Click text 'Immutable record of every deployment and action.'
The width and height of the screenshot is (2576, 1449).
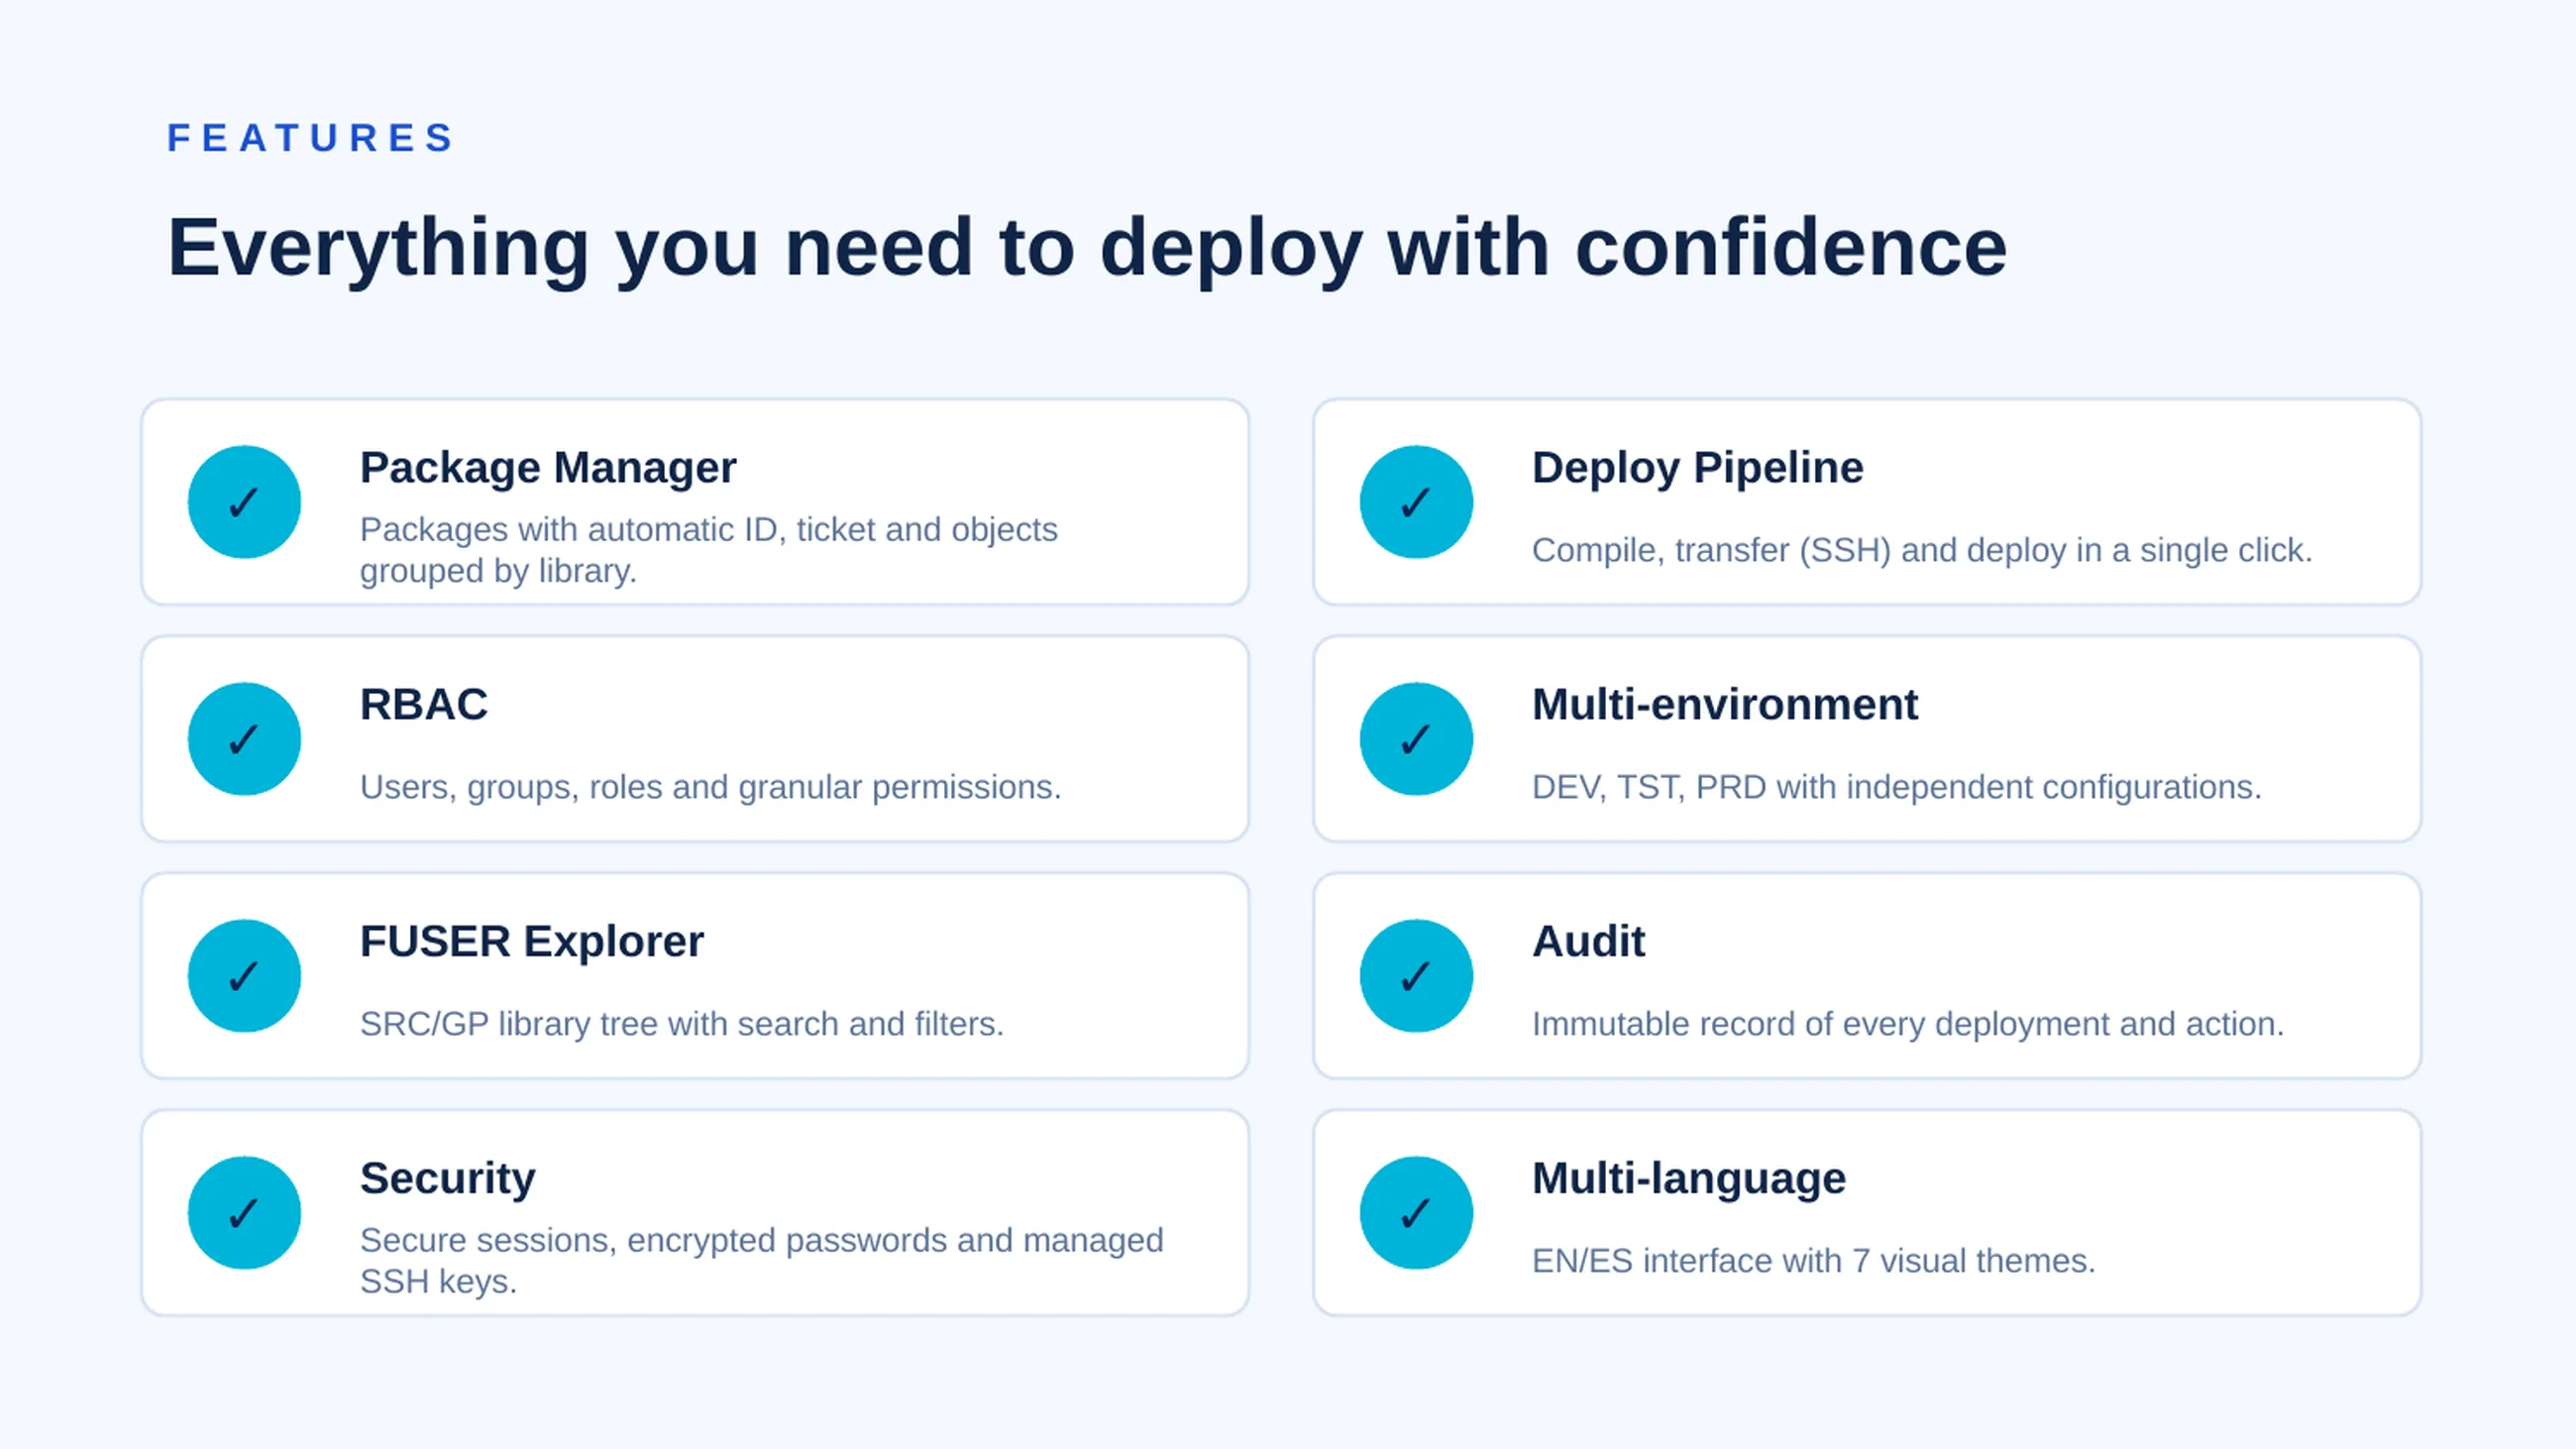coord(1908,1025)
